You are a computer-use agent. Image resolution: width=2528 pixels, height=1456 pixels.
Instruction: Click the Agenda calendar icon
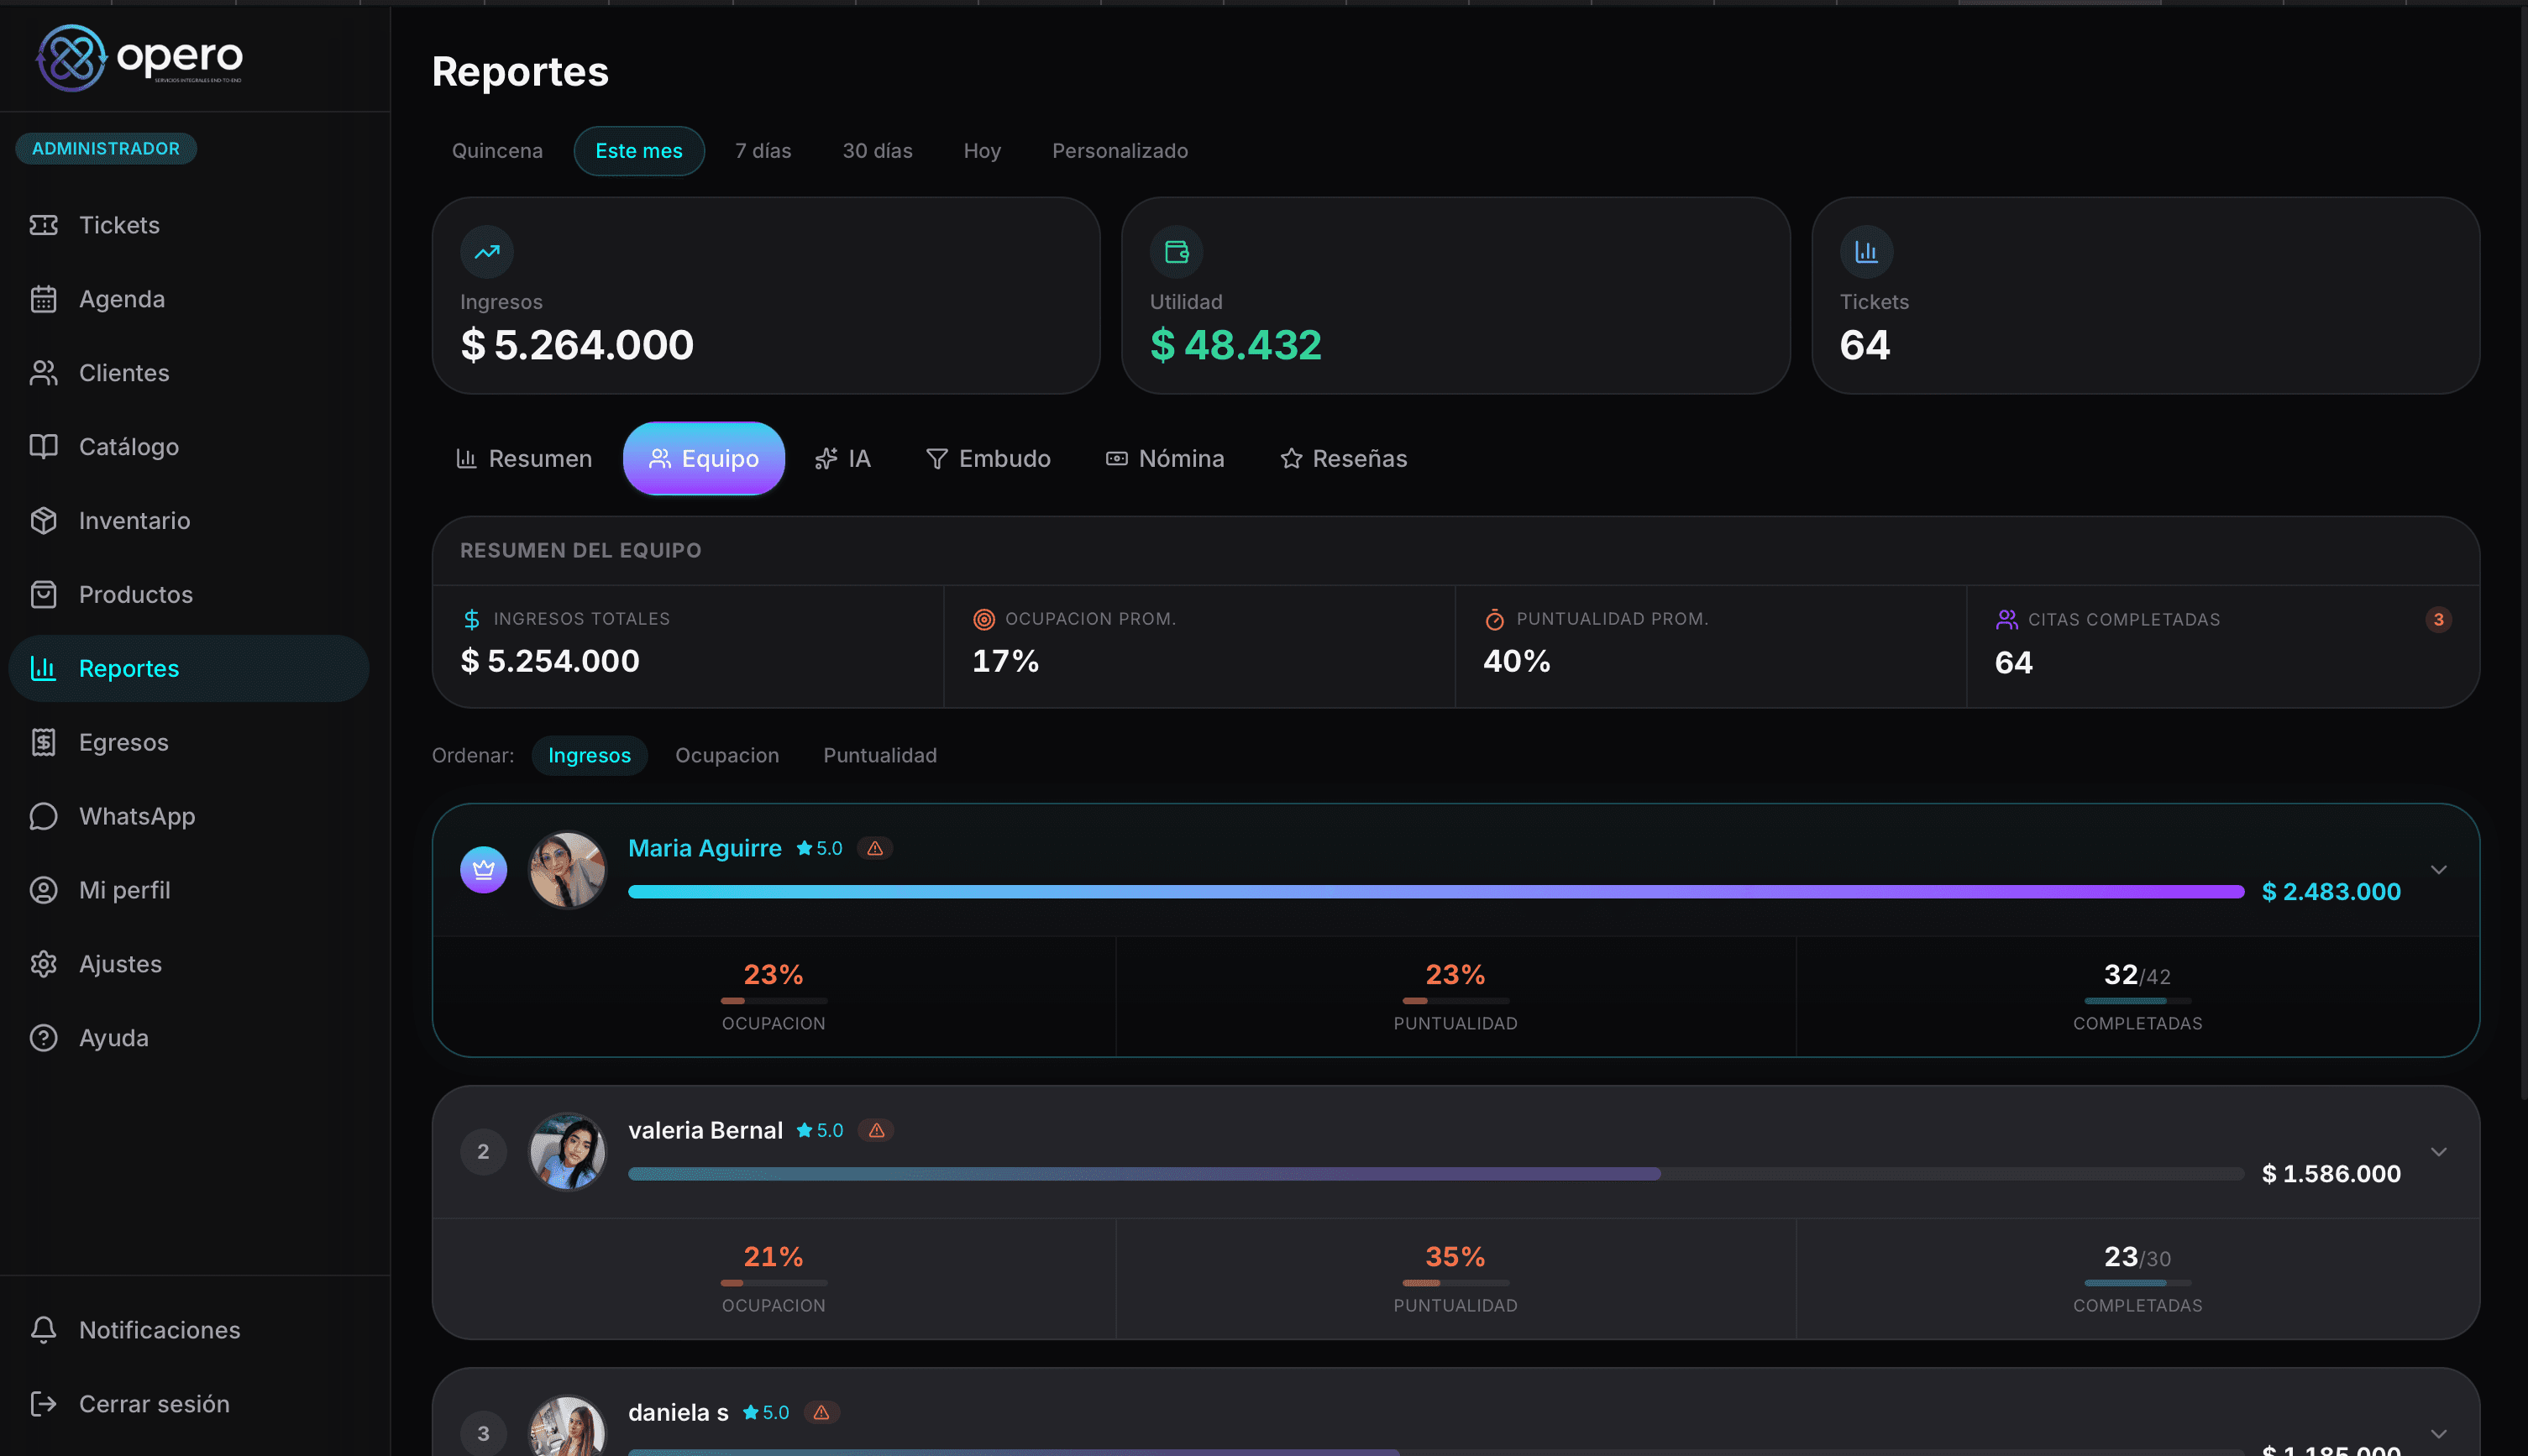(43, 299)
